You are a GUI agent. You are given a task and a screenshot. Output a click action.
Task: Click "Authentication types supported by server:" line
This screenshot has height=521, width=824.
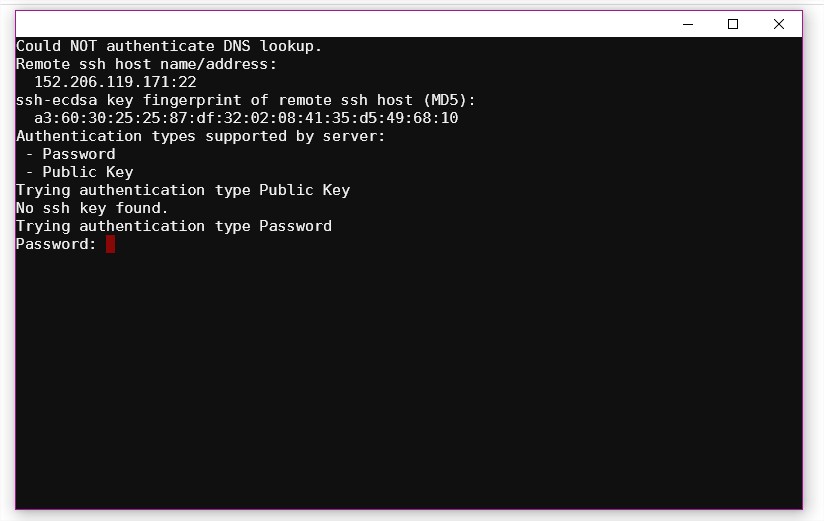[200, 136]
